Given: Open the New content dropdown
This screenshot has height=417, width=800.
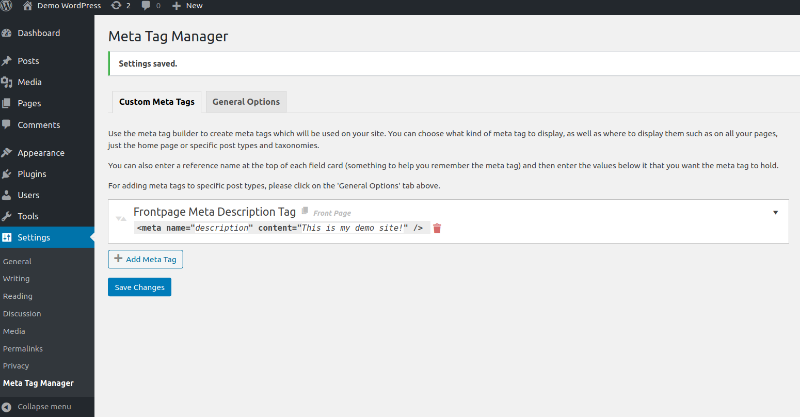Looking at the screenshot, I should pos(187,6).
